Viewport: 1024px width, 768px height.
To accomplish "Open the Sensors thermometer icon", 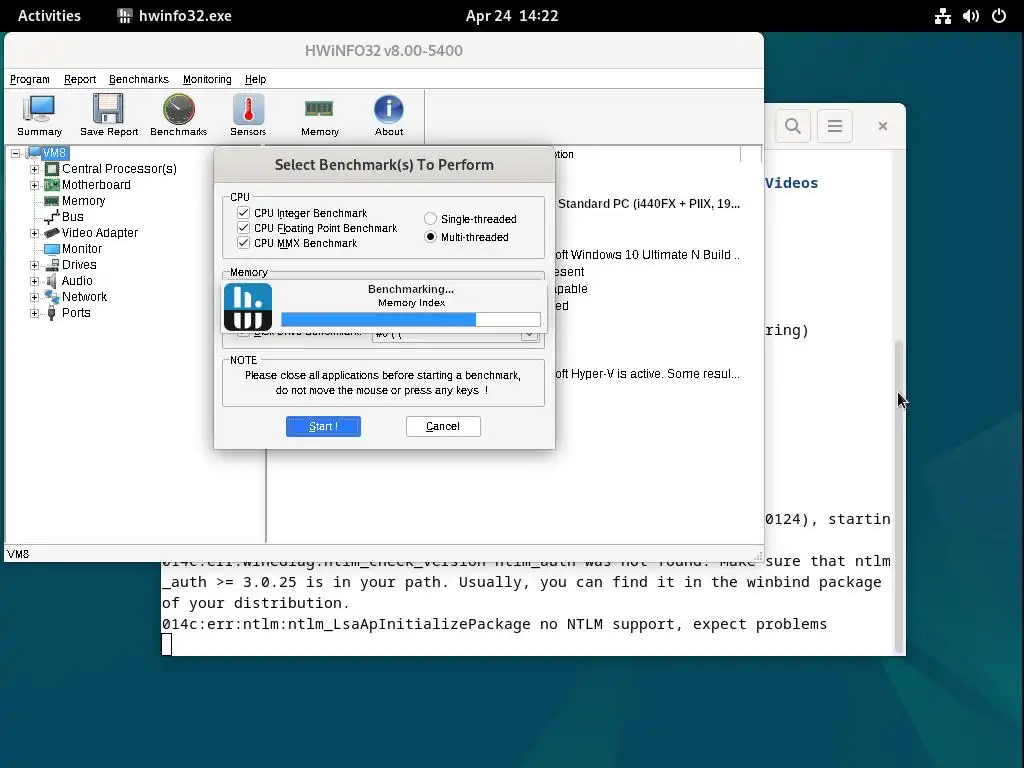I will (248, 109).
